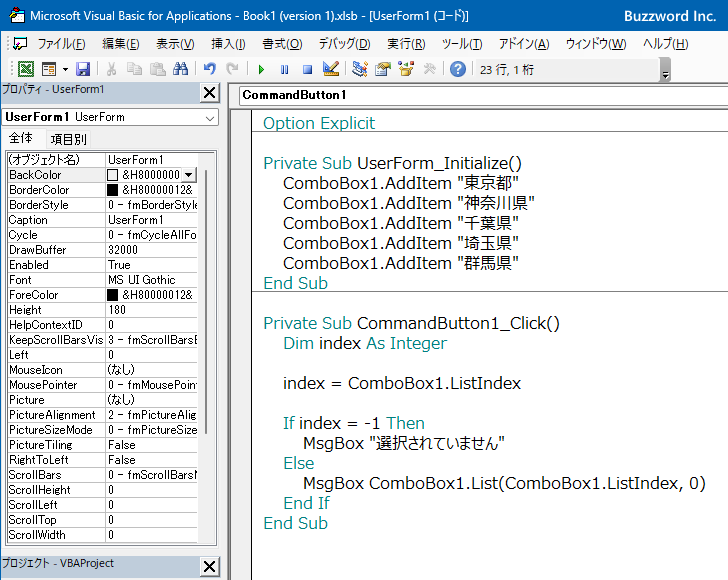The width and height of the screenshot is (728, 580).
Task: Open the ファイル(F) menu
Action: click(61, 44)
